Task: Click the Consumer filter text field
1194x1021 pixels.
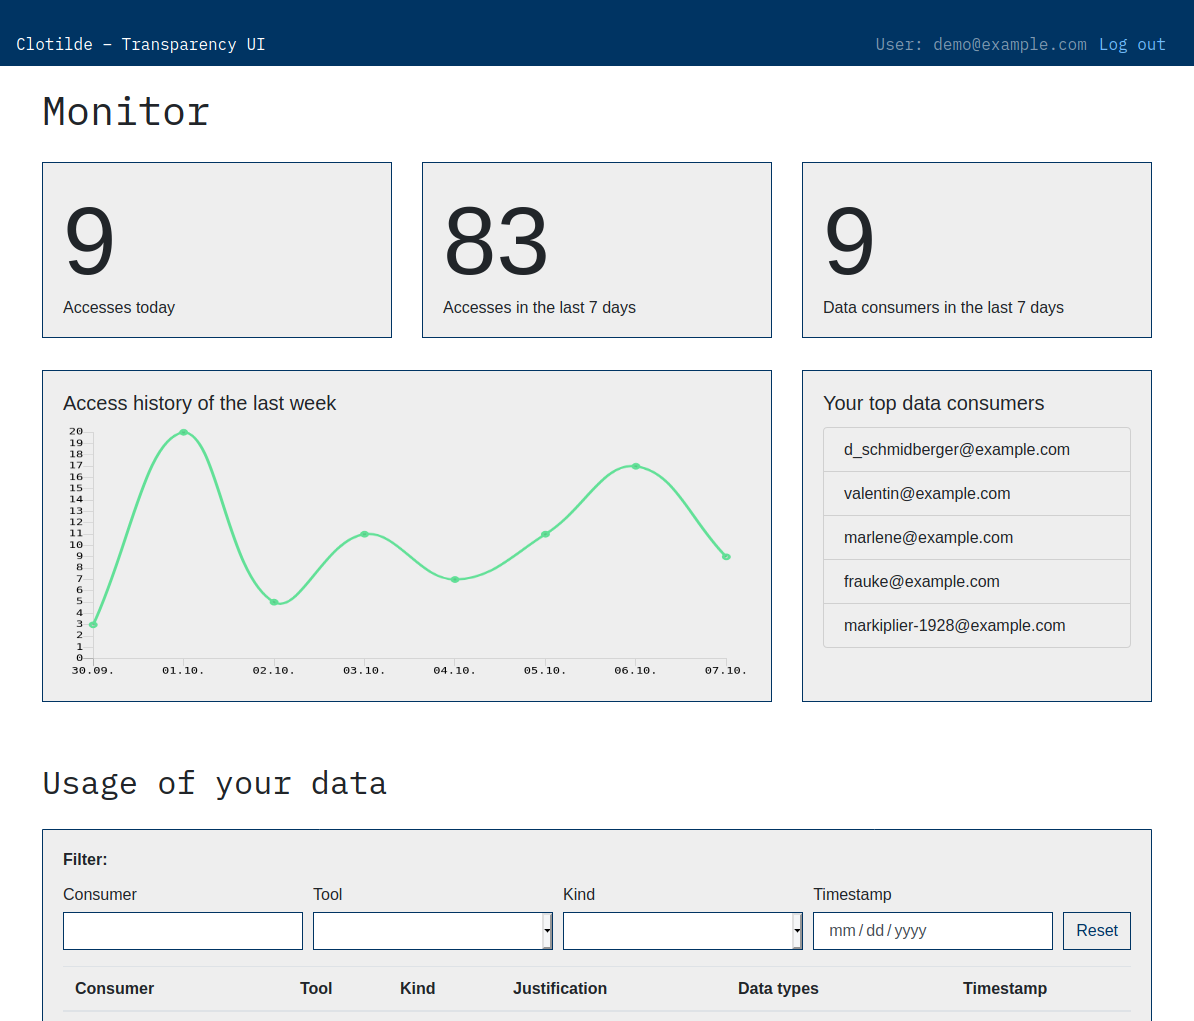Action: click(x=183, y=931)
